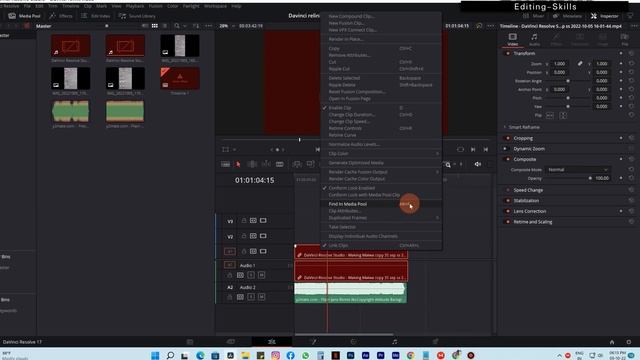Click the vertical Flip icon
The image size is (640, 360).
pyautogui.click(x=563, y=116)
